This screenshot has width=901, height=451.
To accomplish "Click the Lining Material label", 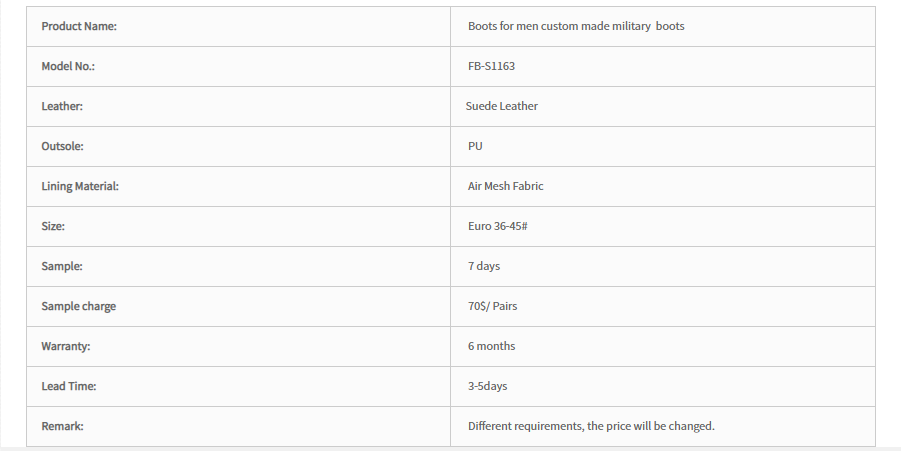I will [x=80, y=186].
